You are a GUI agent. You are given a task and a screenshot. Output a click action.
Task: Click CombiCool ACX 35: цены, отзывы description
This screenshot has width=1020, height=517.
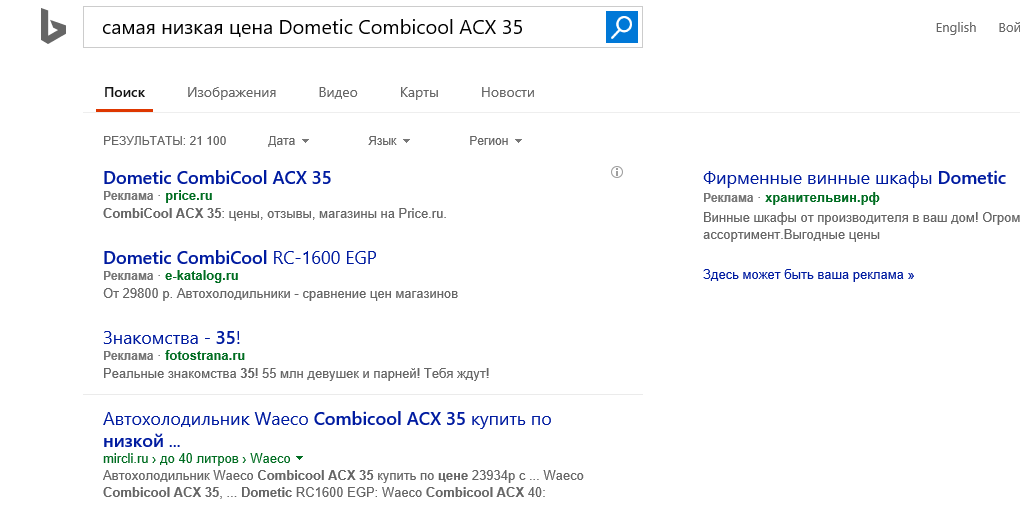[275, 213]
